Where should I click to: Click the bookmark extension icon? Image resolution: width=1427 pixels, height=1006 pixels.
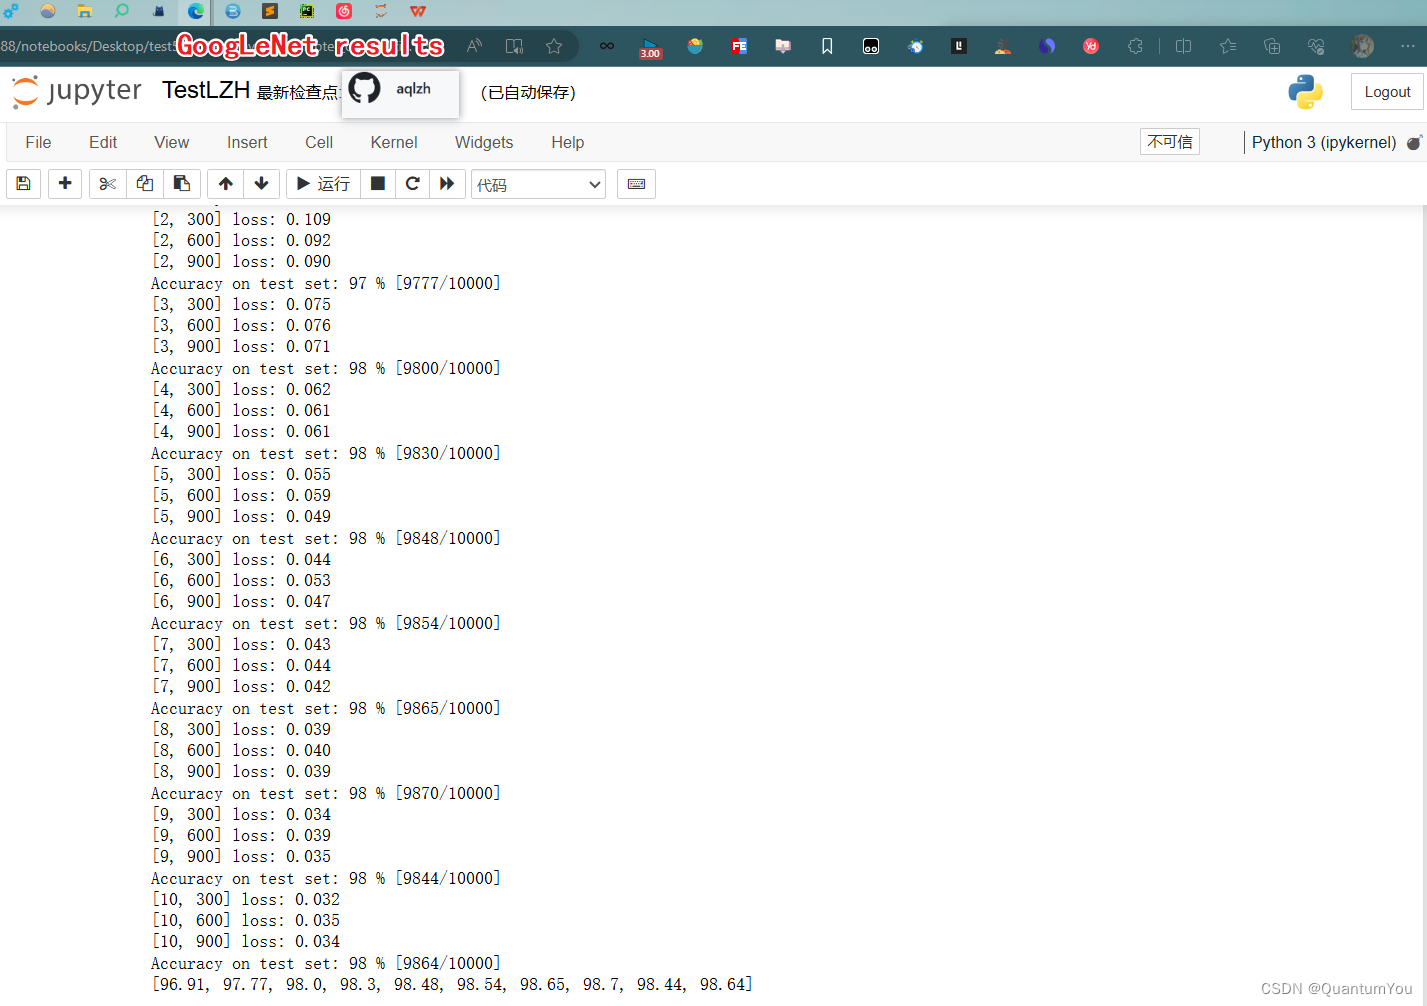[827, 46]
